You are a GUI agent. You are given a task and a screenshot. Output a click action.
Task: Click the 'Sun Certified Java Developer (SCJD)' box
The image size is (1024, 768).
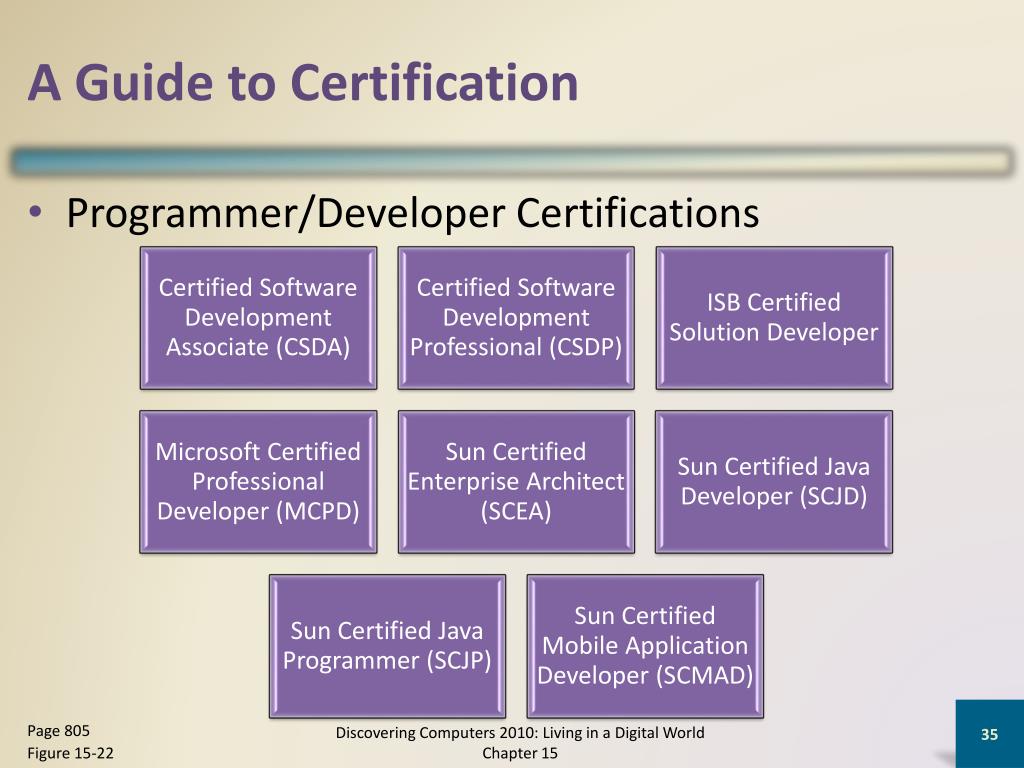(x=774, y=482)
